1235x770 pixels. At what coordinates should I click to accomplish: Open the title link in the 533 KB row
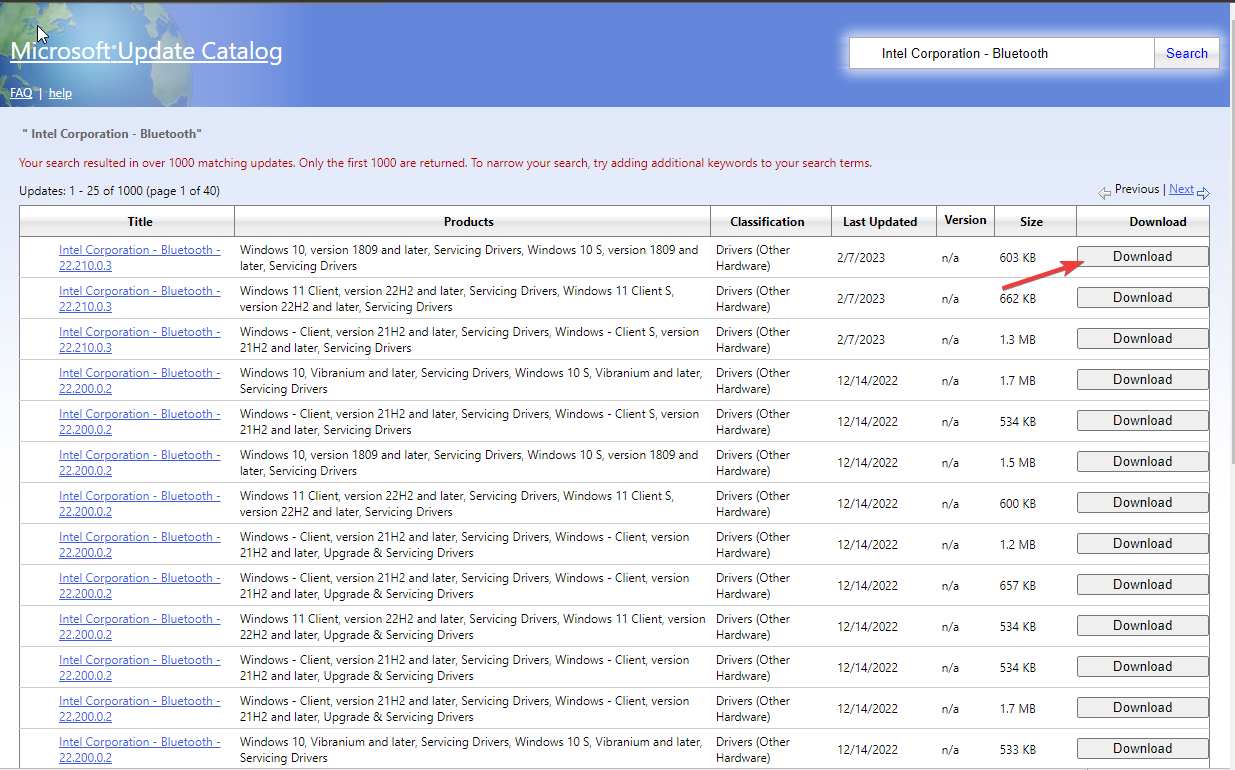click(x=140, y=750)
